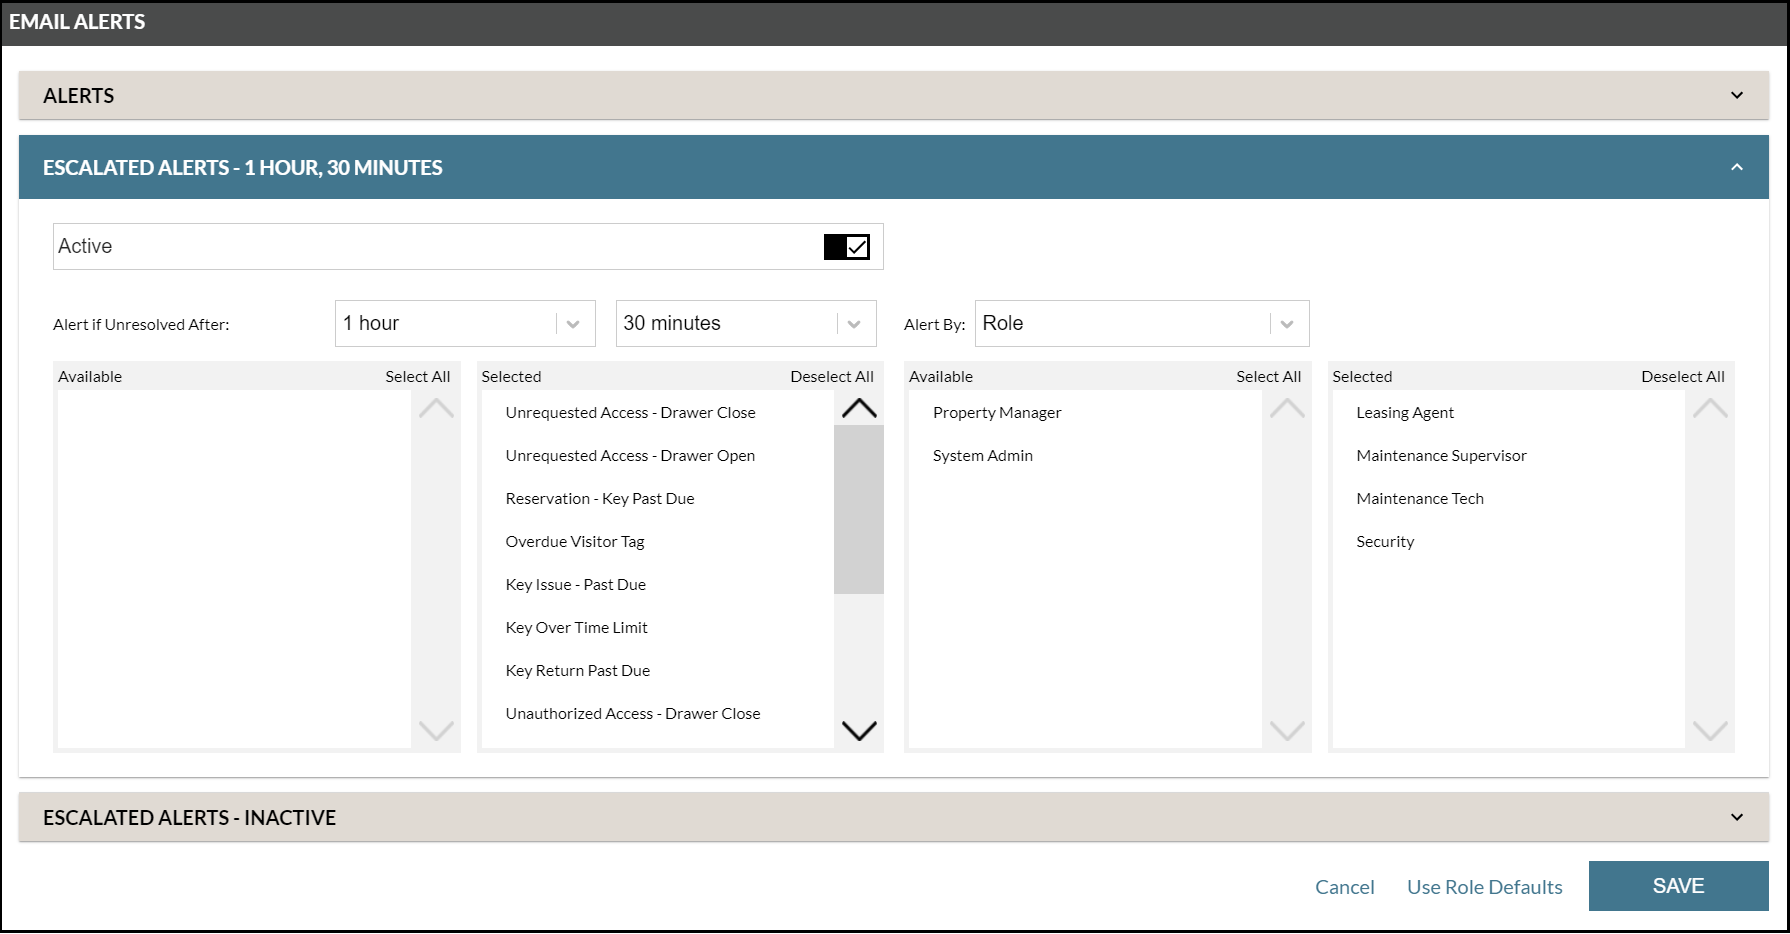Select Key Issue - Past Due
This screenshot has width=1790, height=934.
coord(576,584)
